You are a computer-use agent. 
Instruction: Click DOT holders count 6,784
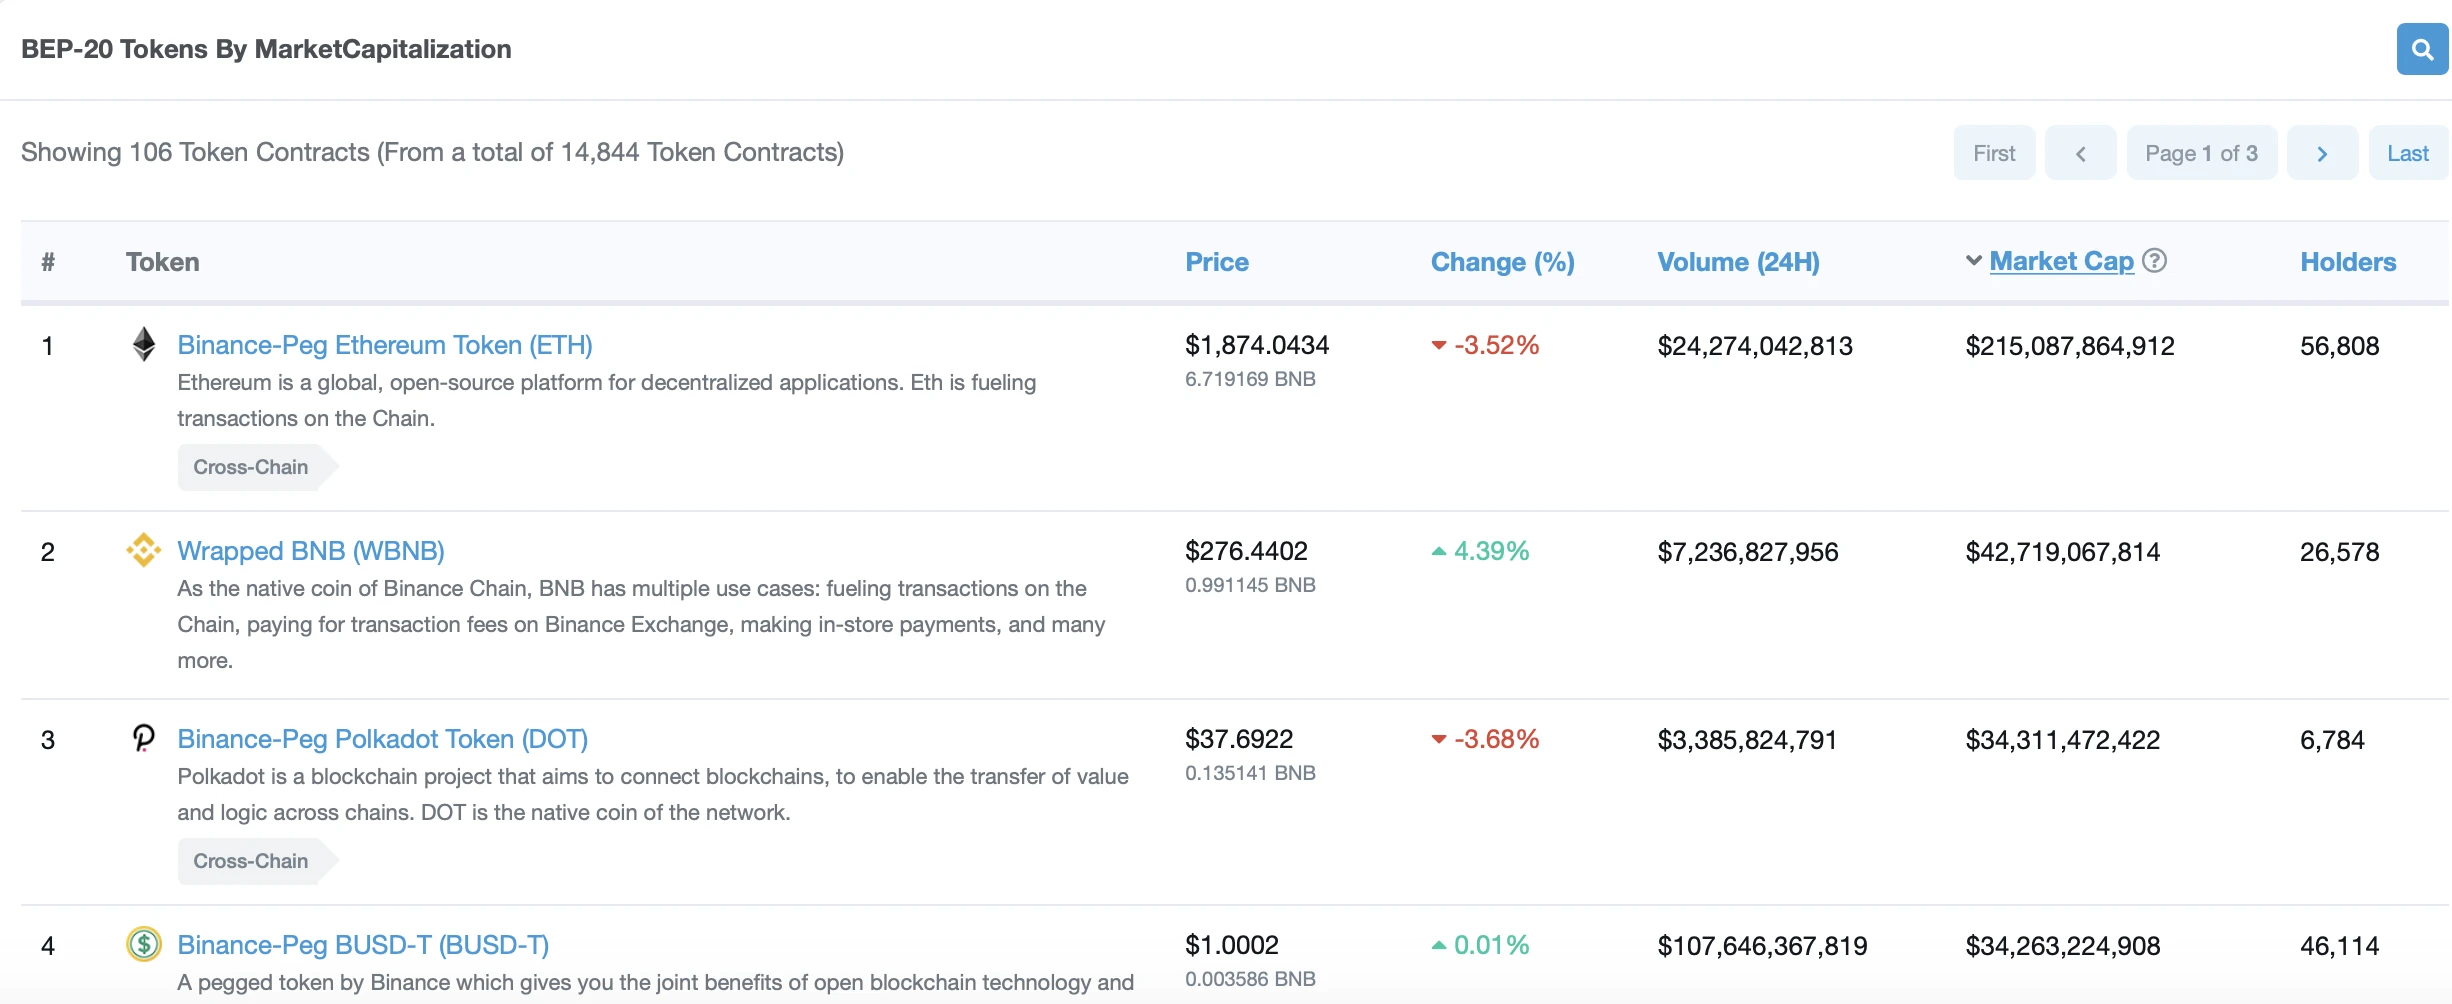click(2332, 740)
